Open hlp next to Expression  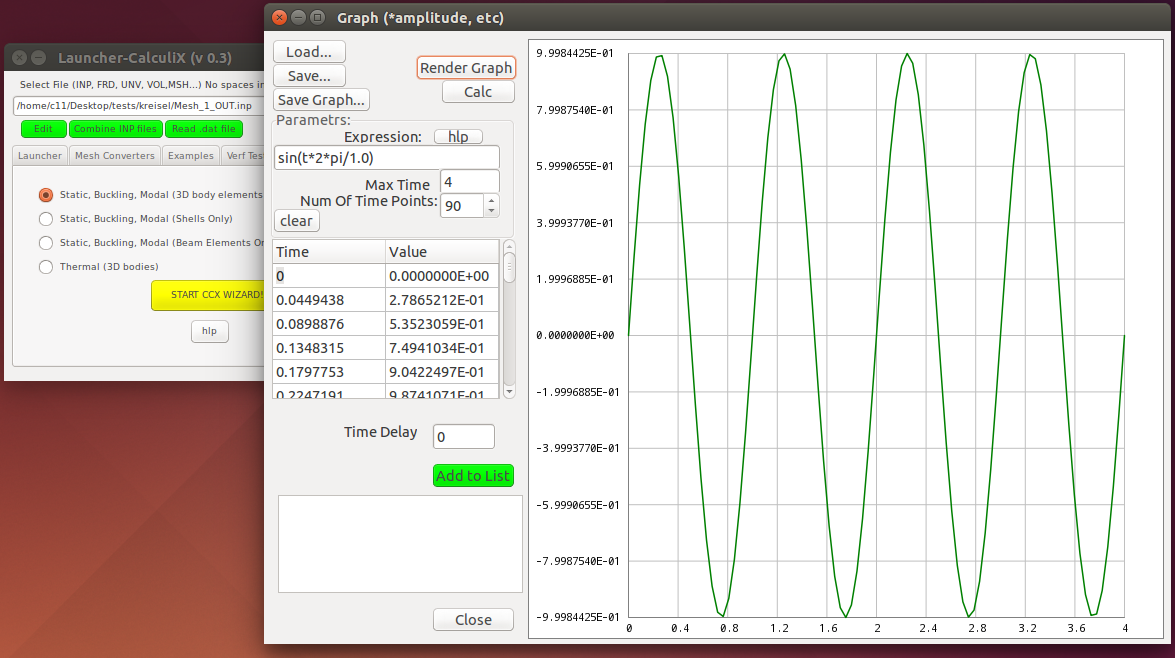[458, 135]
